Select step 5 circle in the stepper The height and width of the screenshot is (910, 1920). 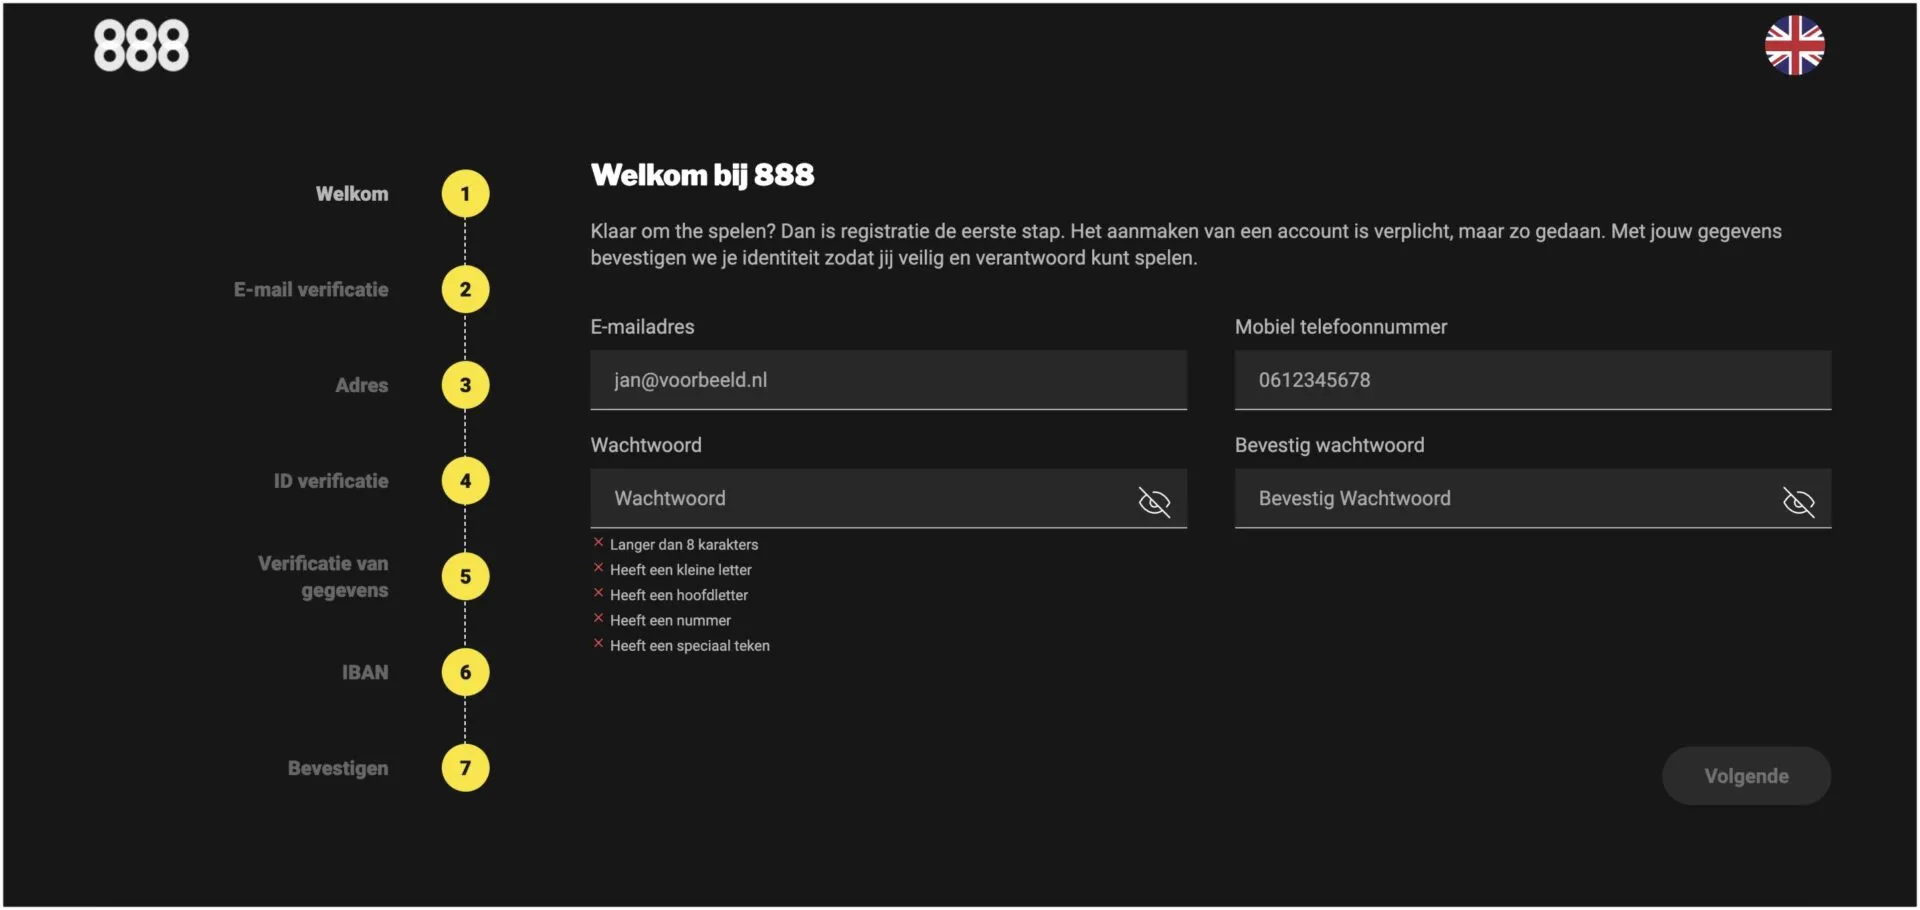[x=465, y=577]
